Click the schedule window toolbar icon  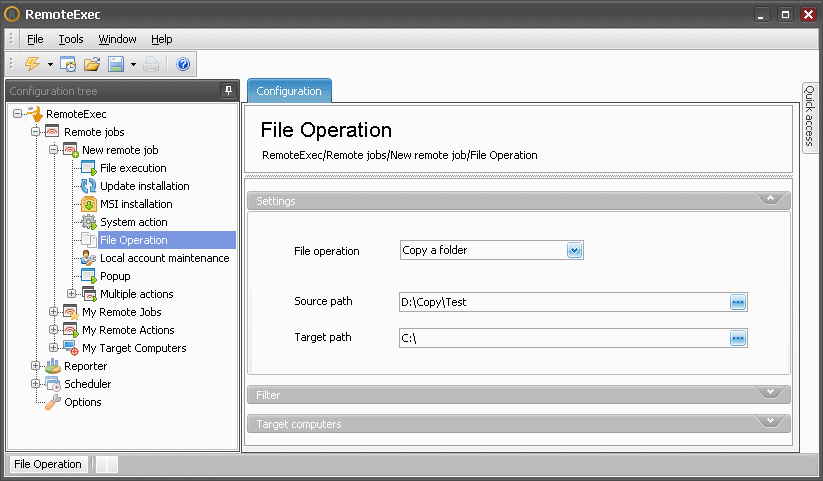click(68, 64)
